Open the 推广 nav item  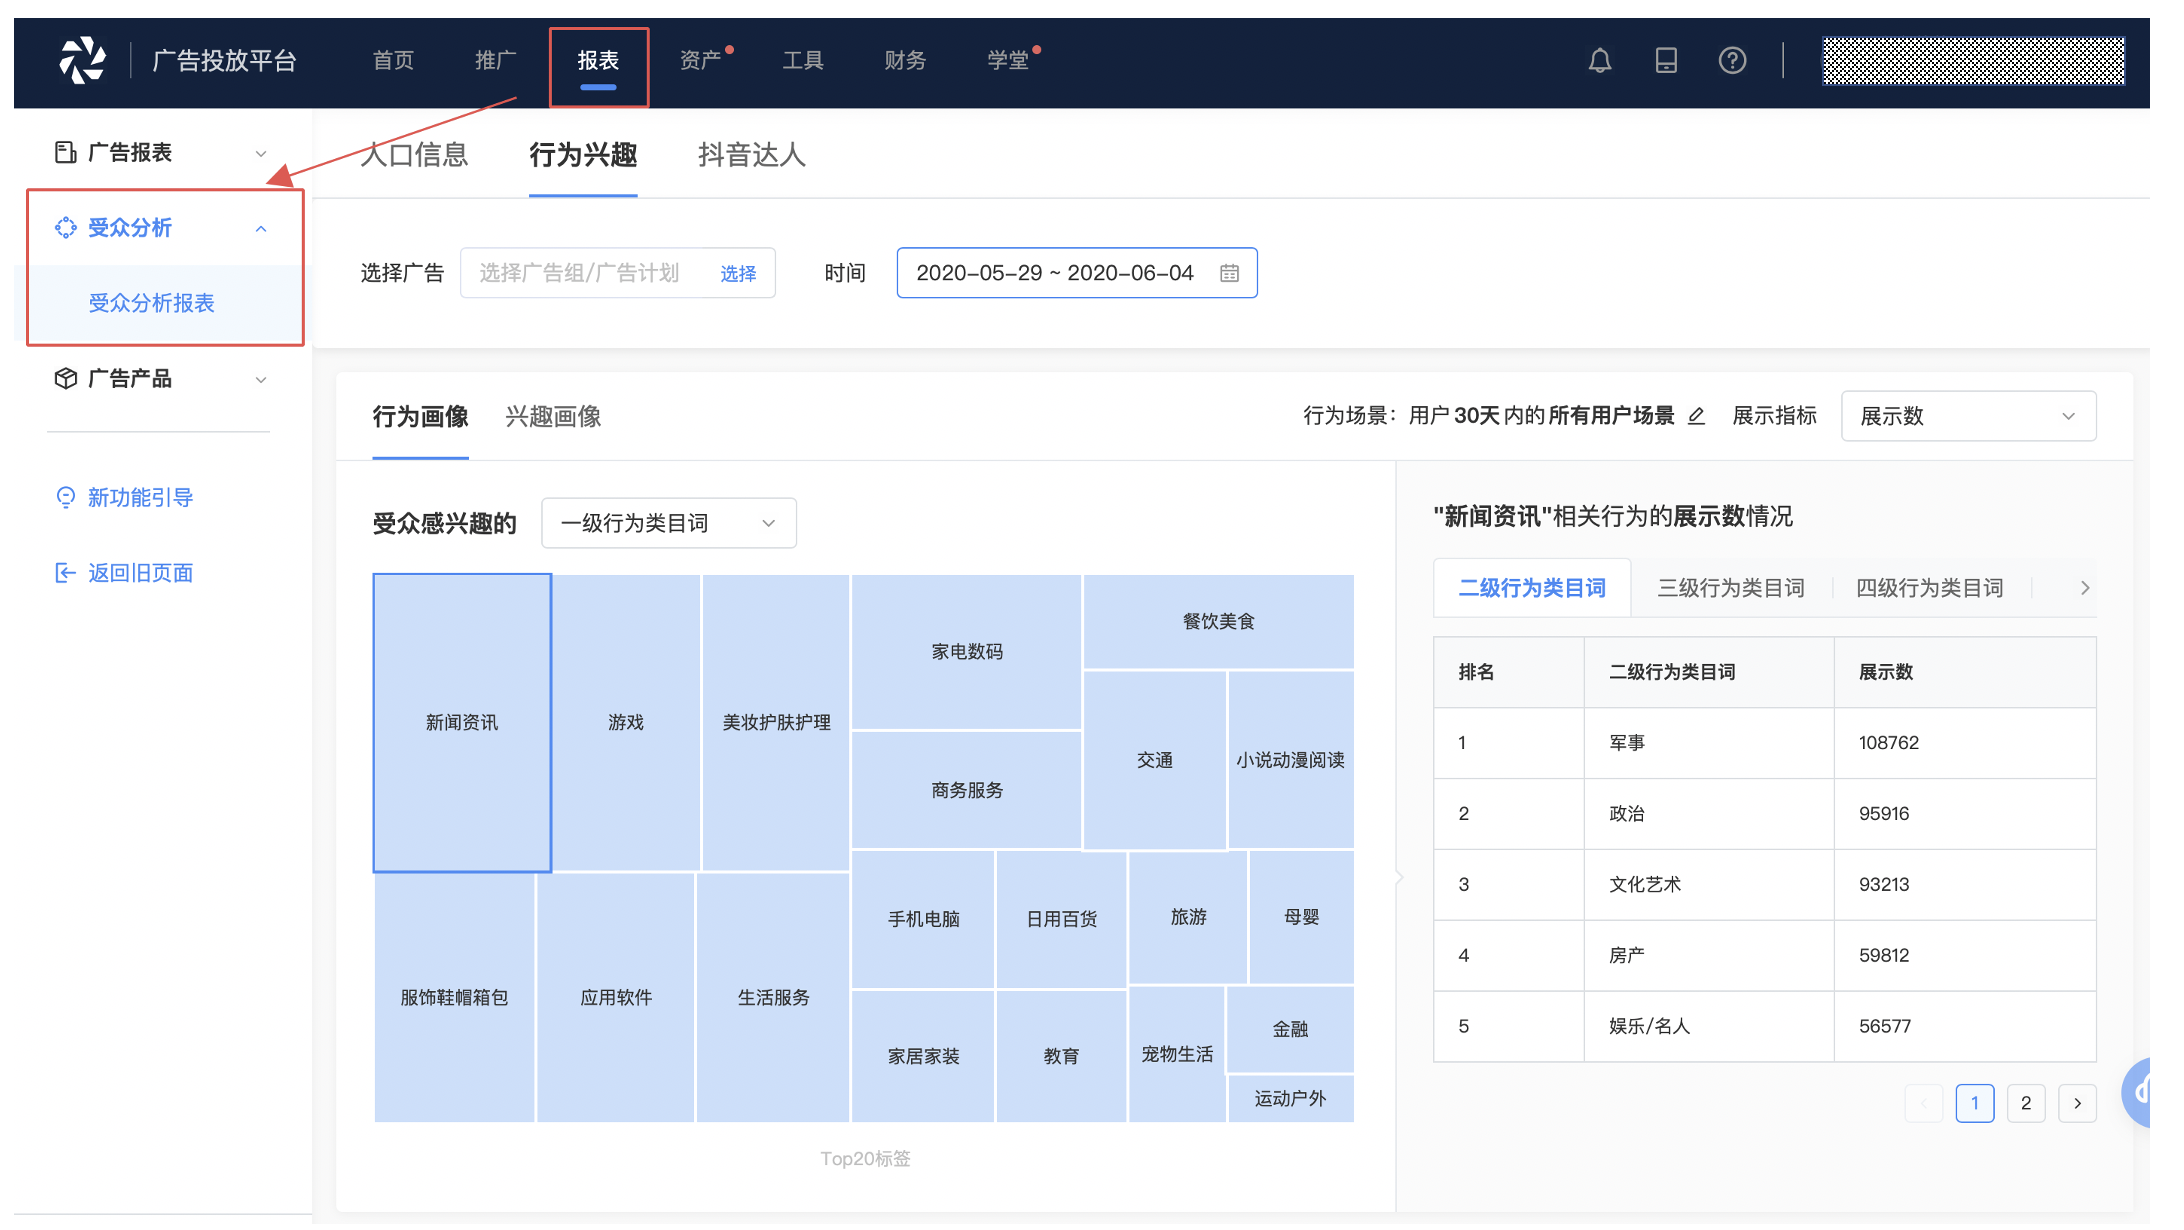coord(495,61)
